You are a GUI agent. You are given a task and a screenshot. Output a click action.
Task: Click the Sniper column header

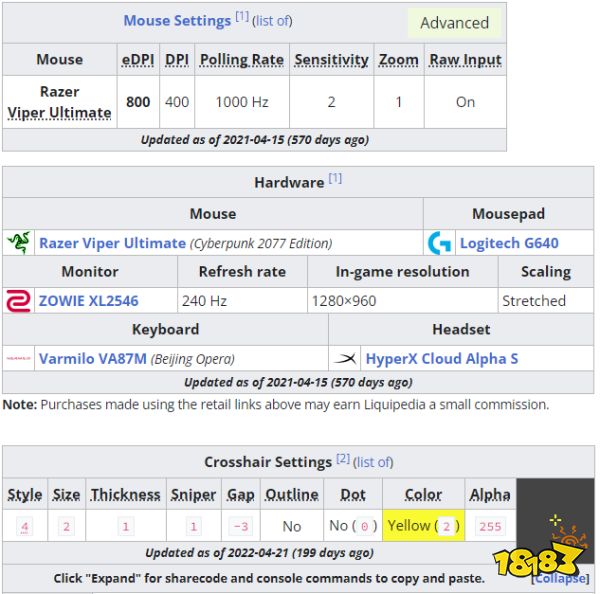pos(194,495)
